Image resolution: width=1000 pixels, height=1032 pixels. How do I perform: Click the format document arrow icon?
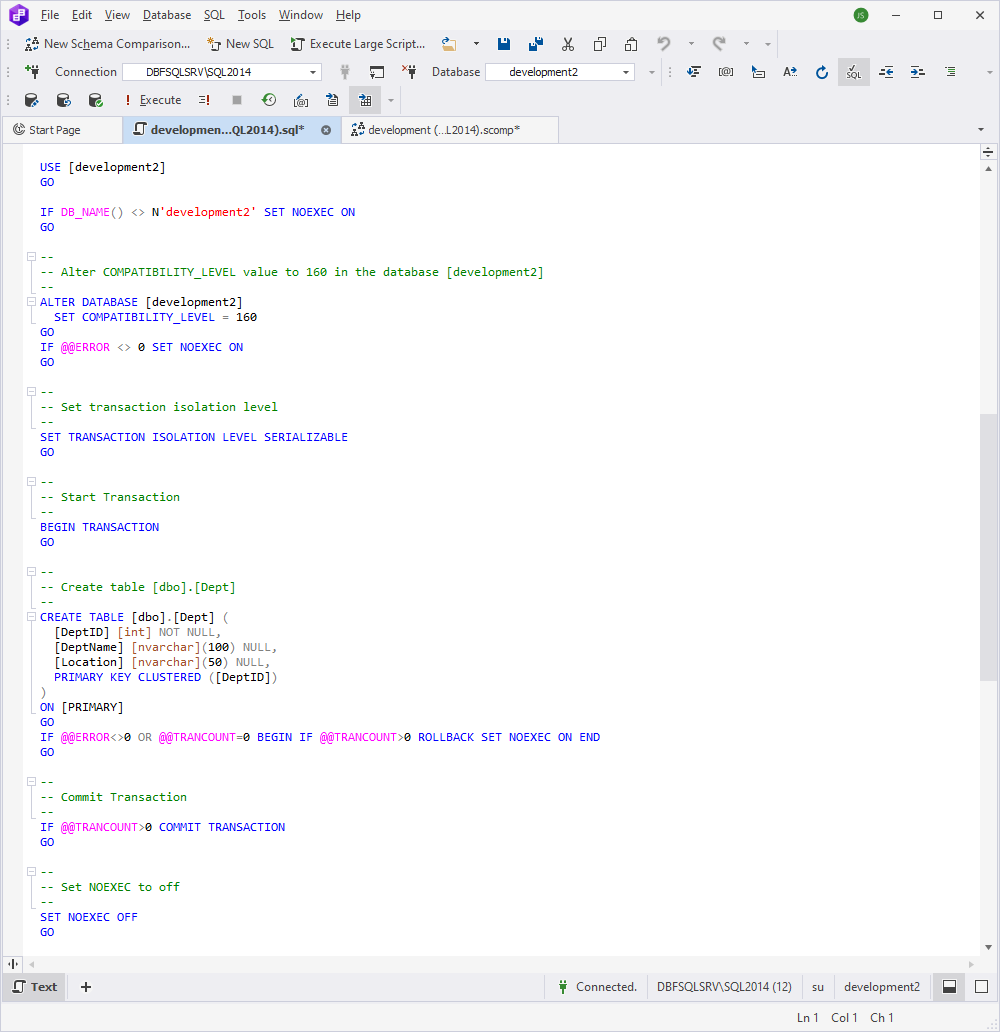694,72
